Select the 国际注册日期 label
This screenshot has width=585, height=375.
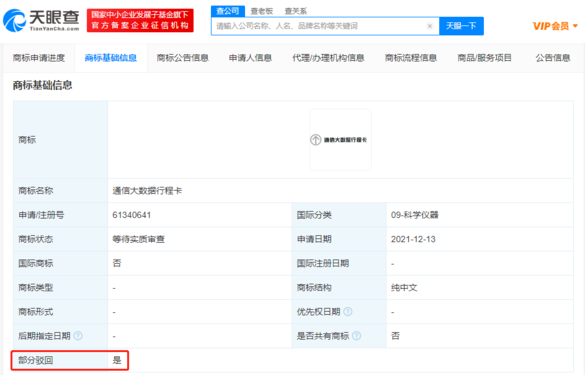[323, 263]
